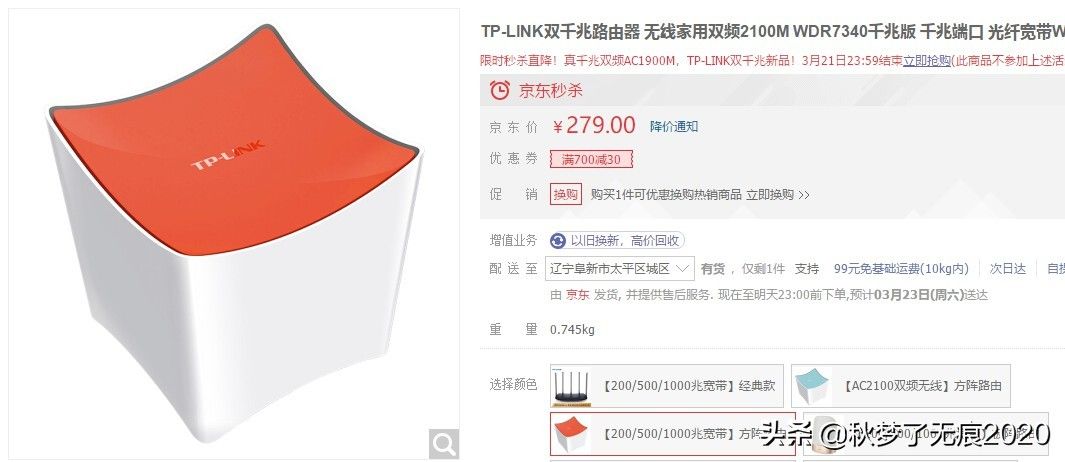
Task: Click the orange-top router thumbnail icon
Action: pos(571,433)
